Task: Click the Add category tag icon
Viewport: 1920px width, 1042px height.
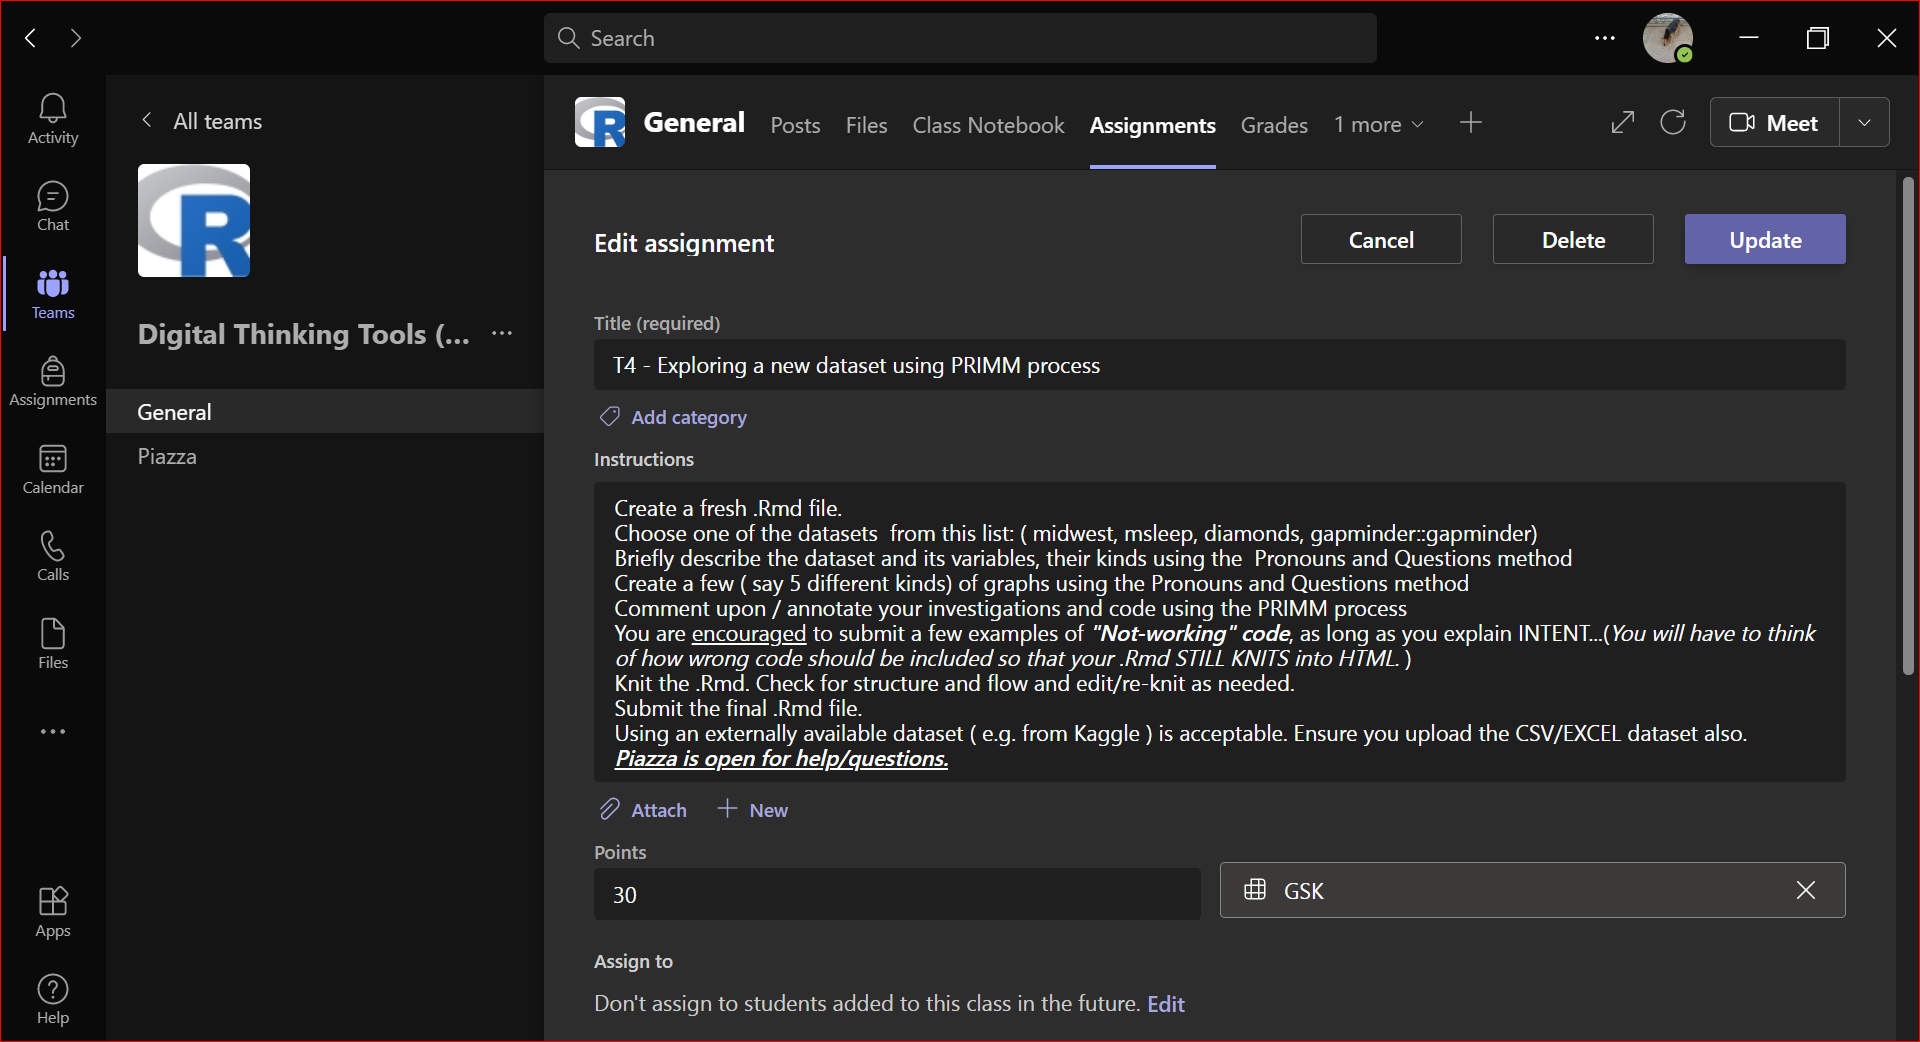Action: tap(609, 417)
